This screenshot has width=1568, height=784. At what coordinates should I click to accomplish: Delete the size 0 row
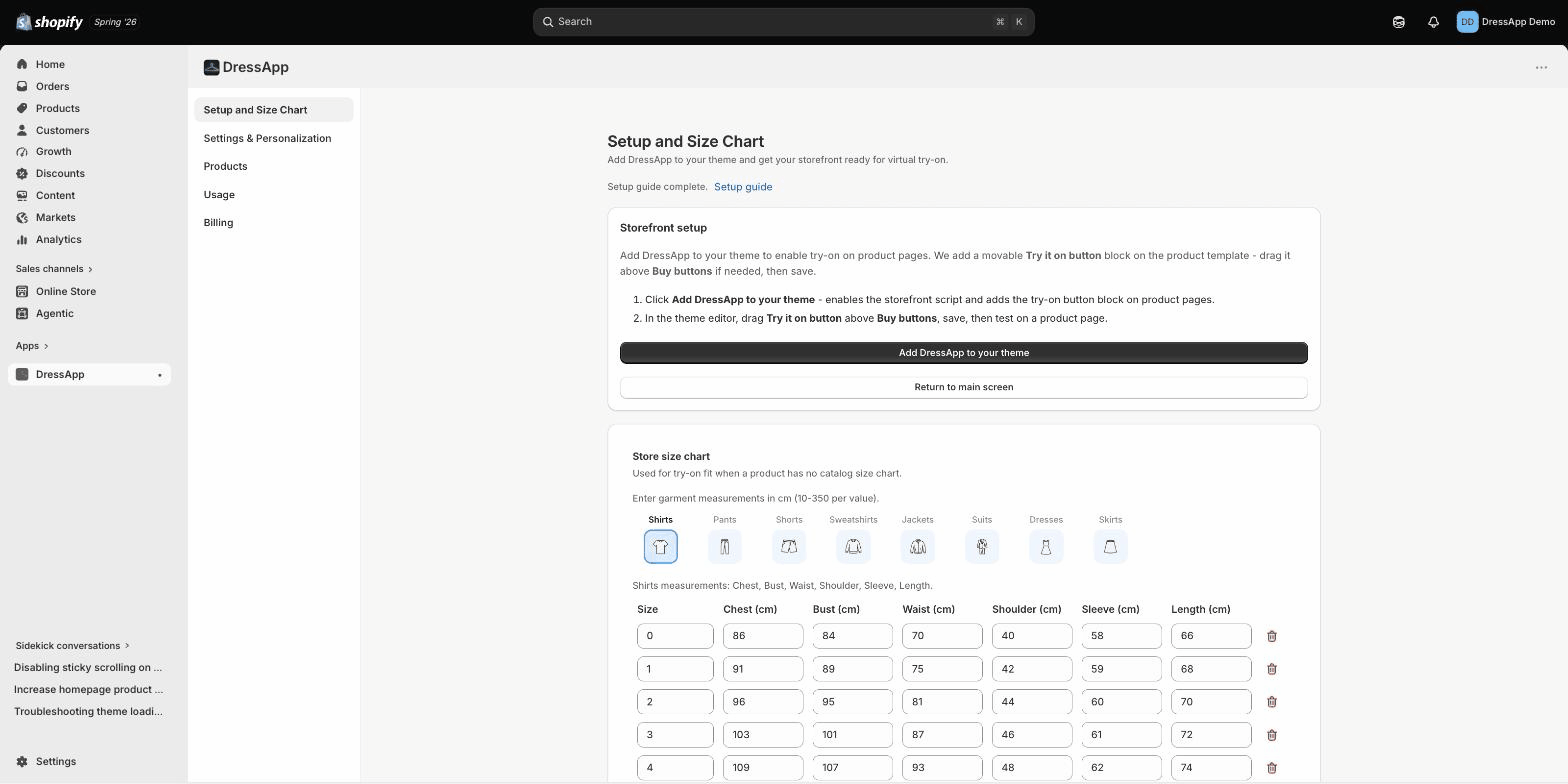coord(1272,636)
